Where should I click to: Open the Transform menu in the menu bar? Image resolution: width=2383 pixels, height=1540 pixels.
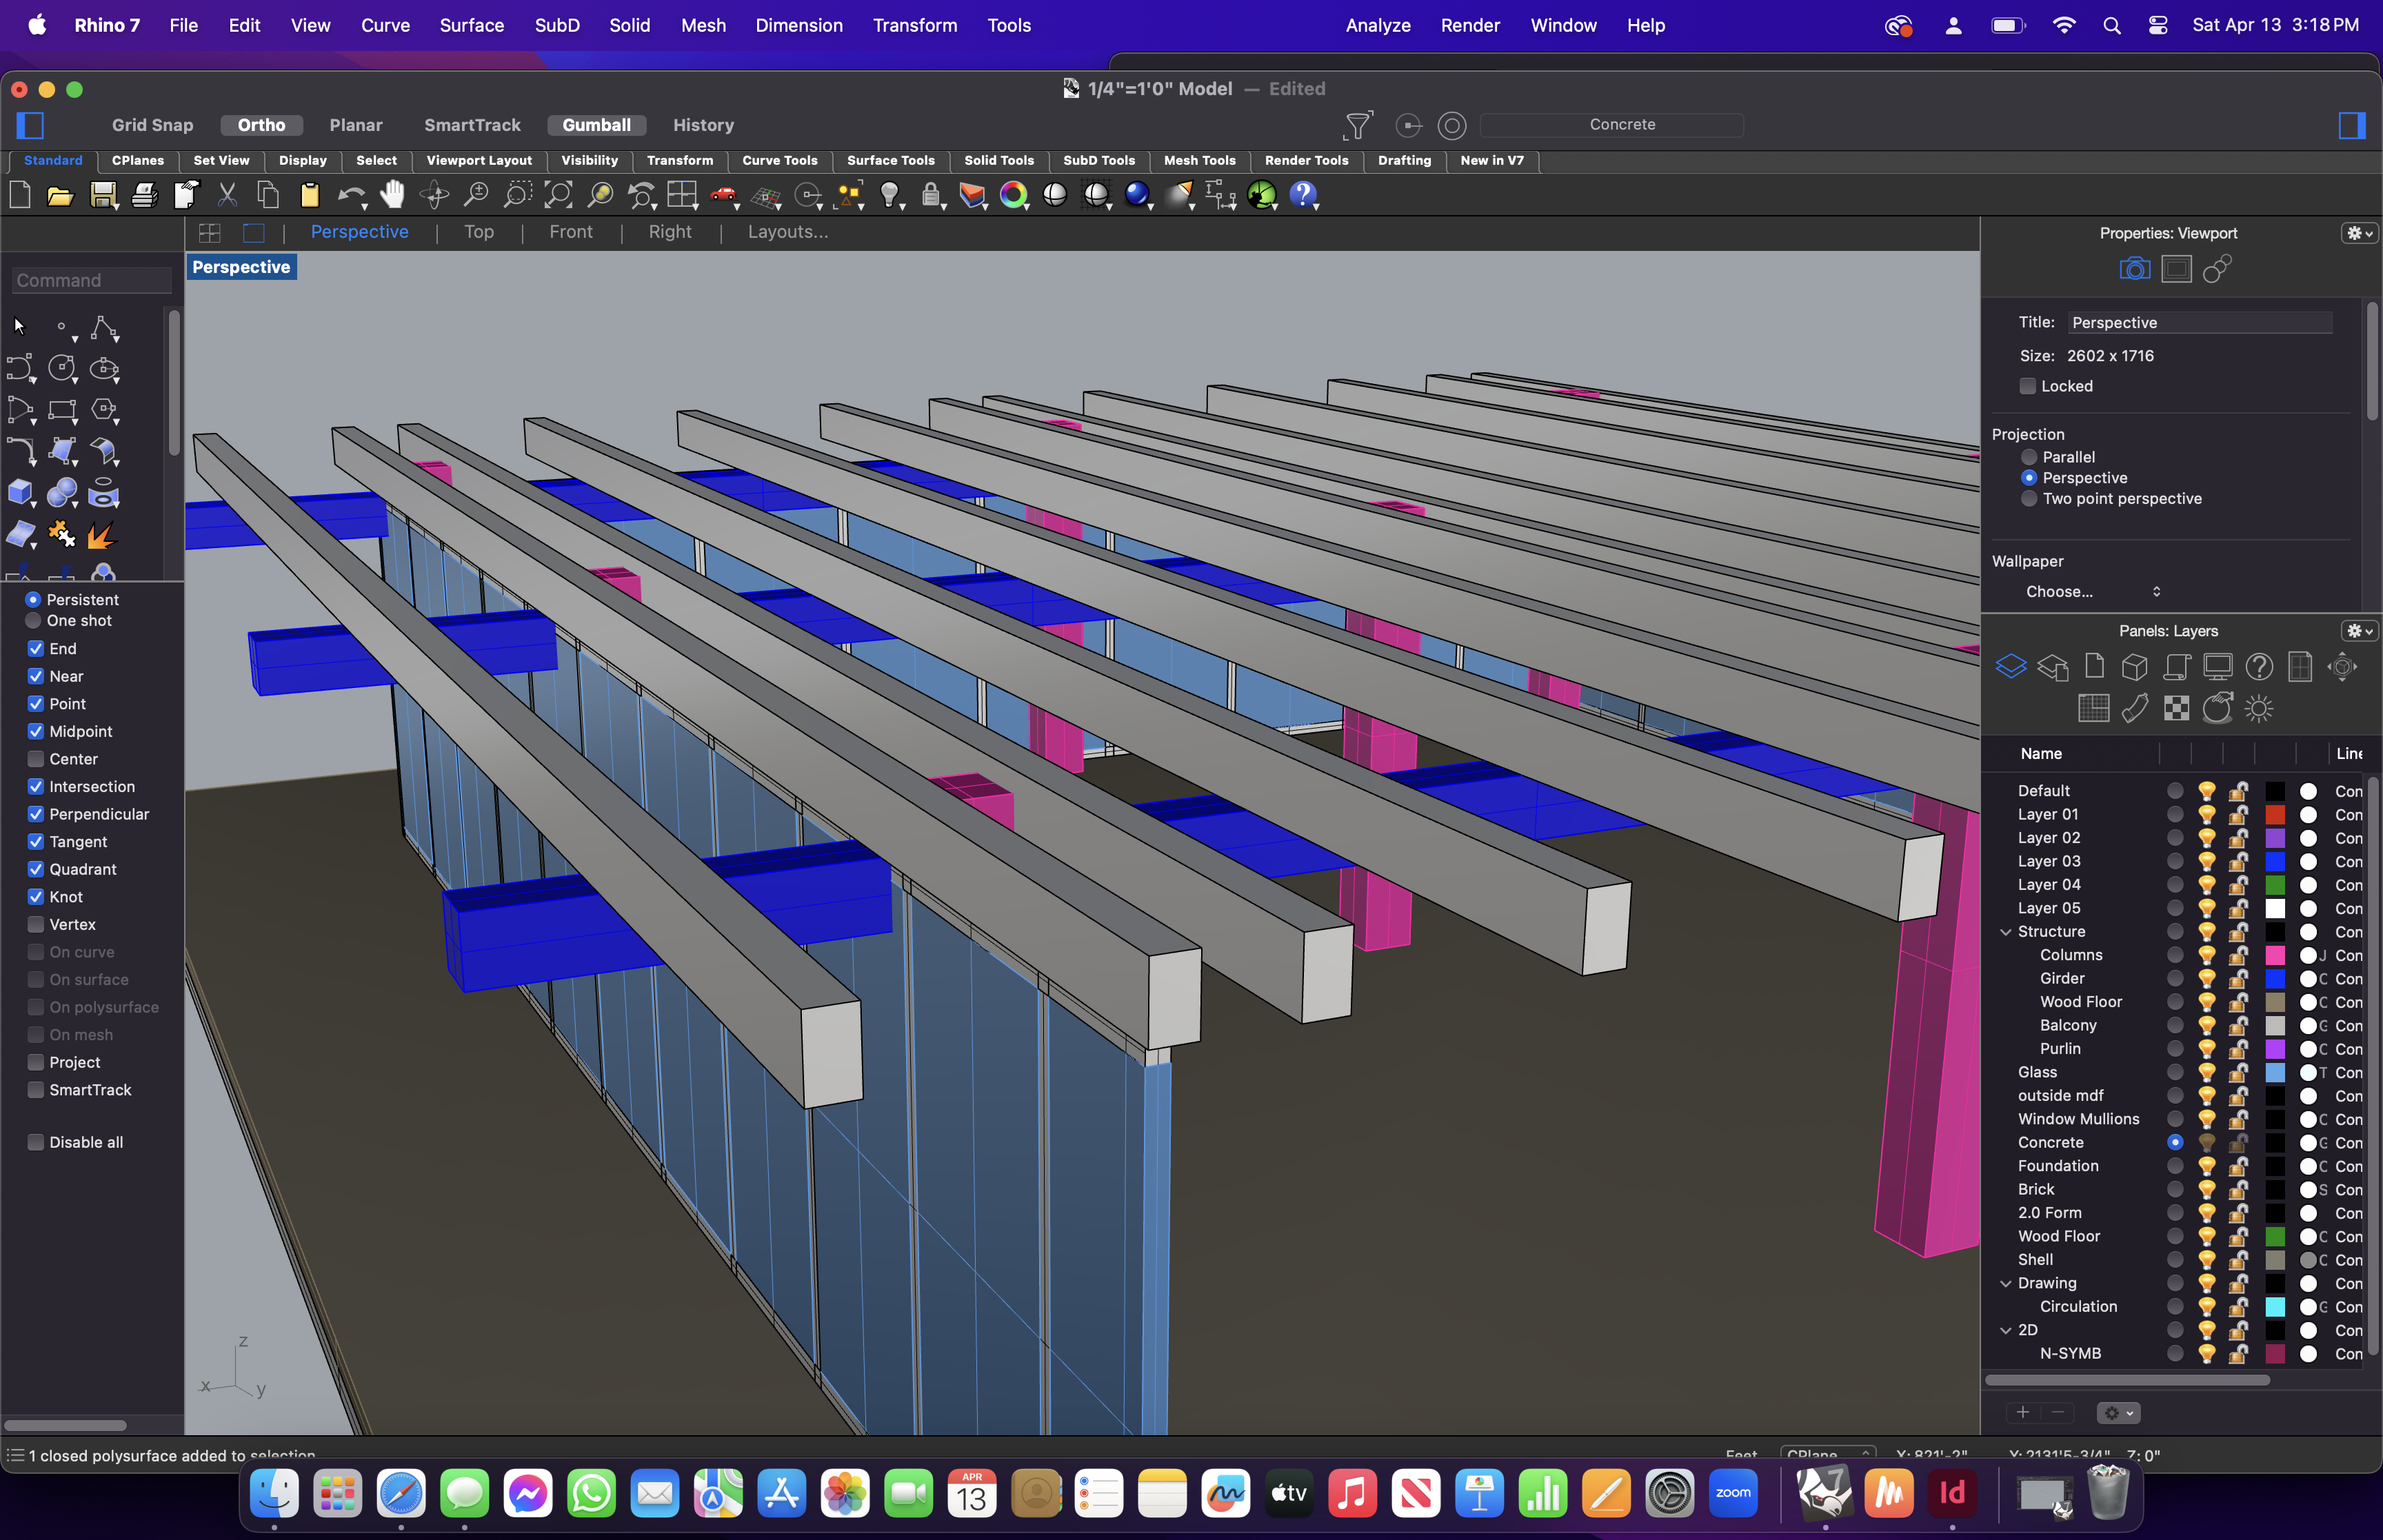tap(915, 25)
